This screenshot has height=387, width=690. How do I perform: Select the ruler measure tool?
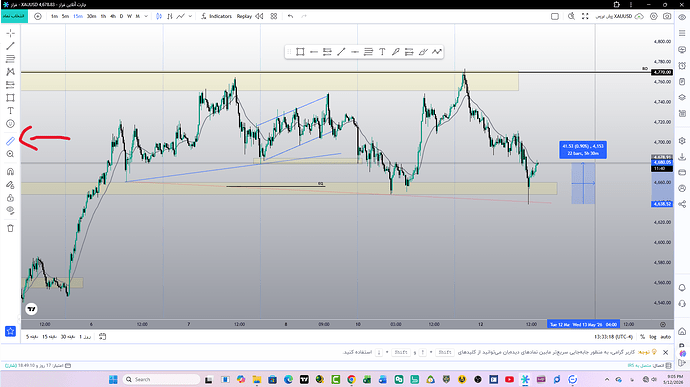[x=11, y=141]
